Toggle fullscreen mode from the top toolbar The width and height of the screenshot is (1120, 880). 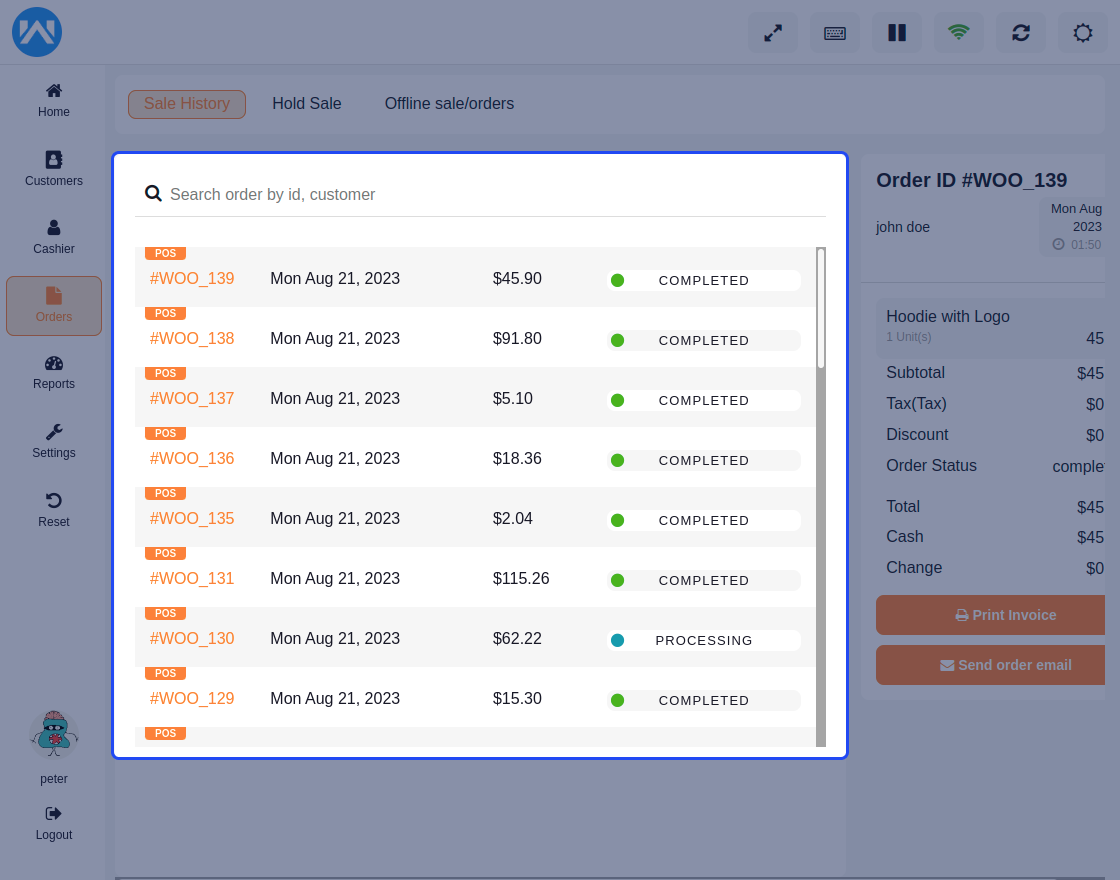(772, 32)
